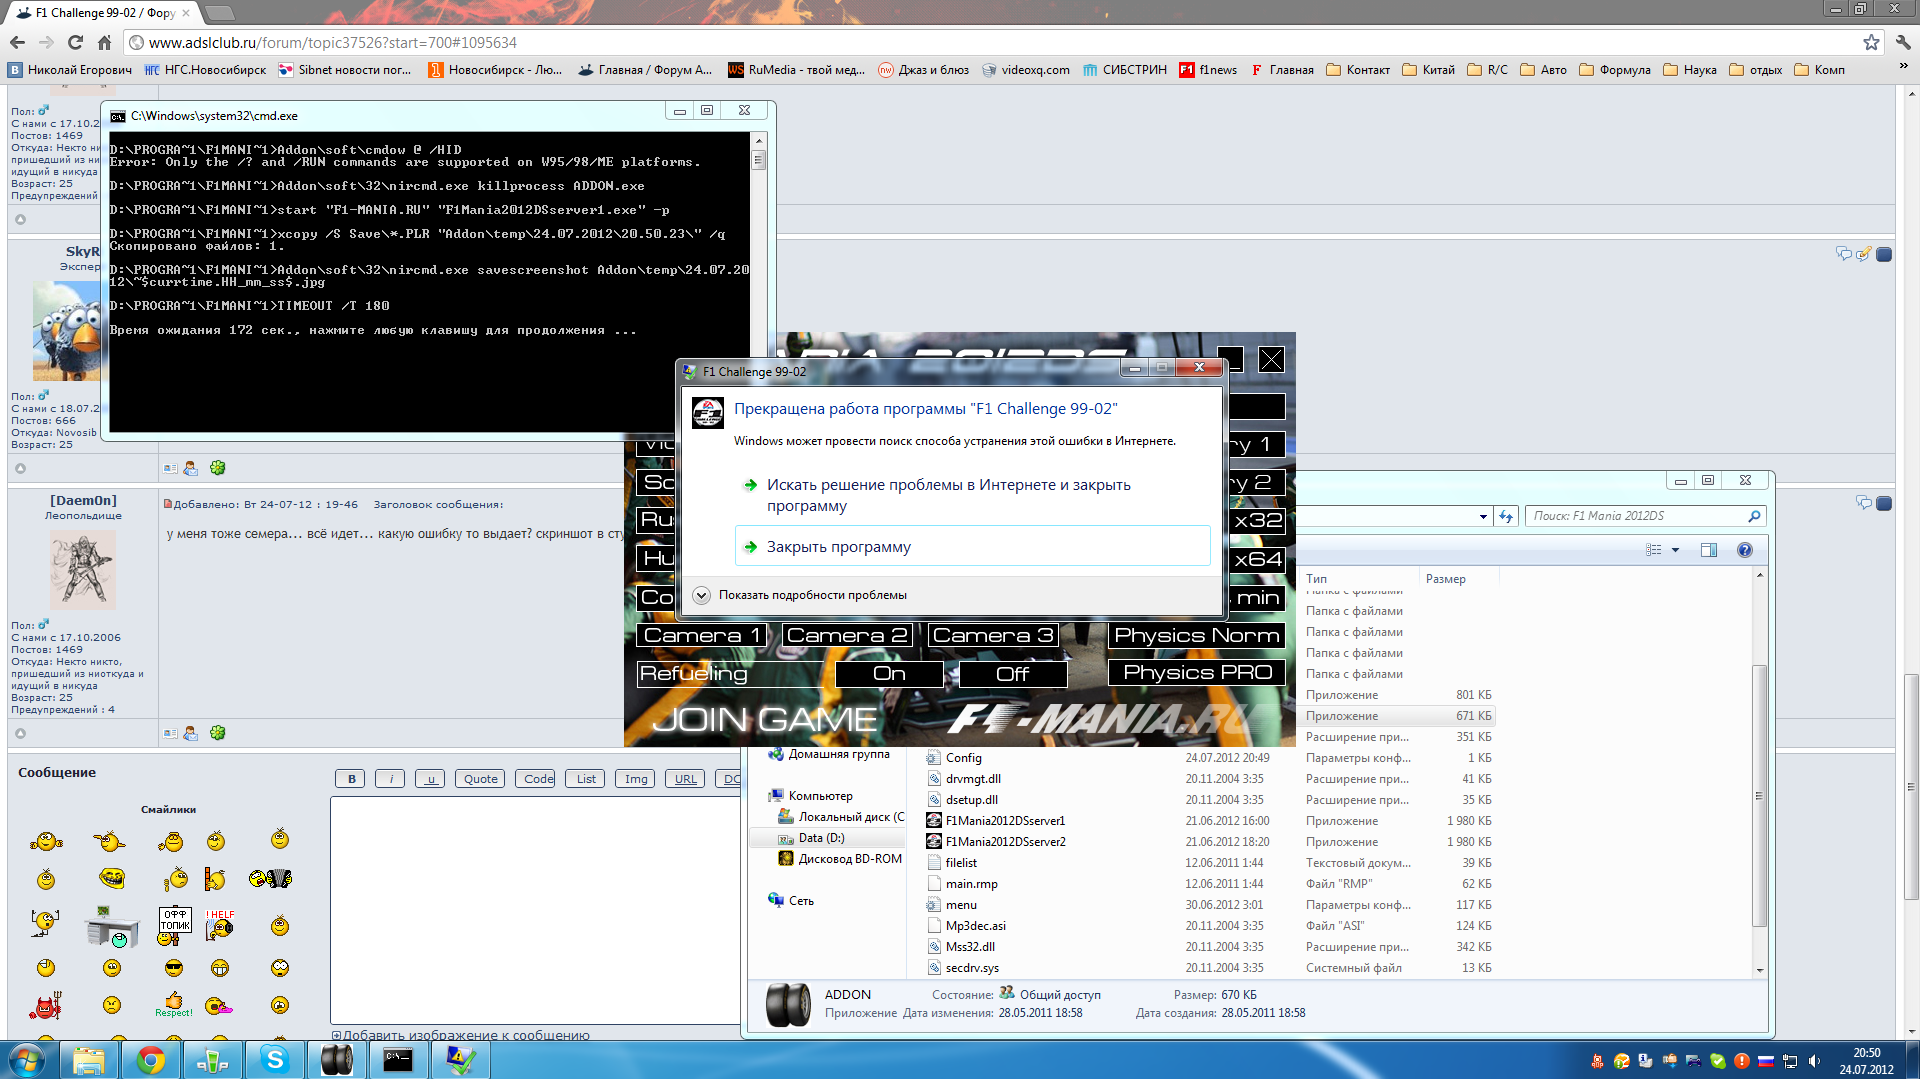The width and height of the screenshot is (1921, 1079).
Task: Insert Img tag button
Action: (636, 779)
